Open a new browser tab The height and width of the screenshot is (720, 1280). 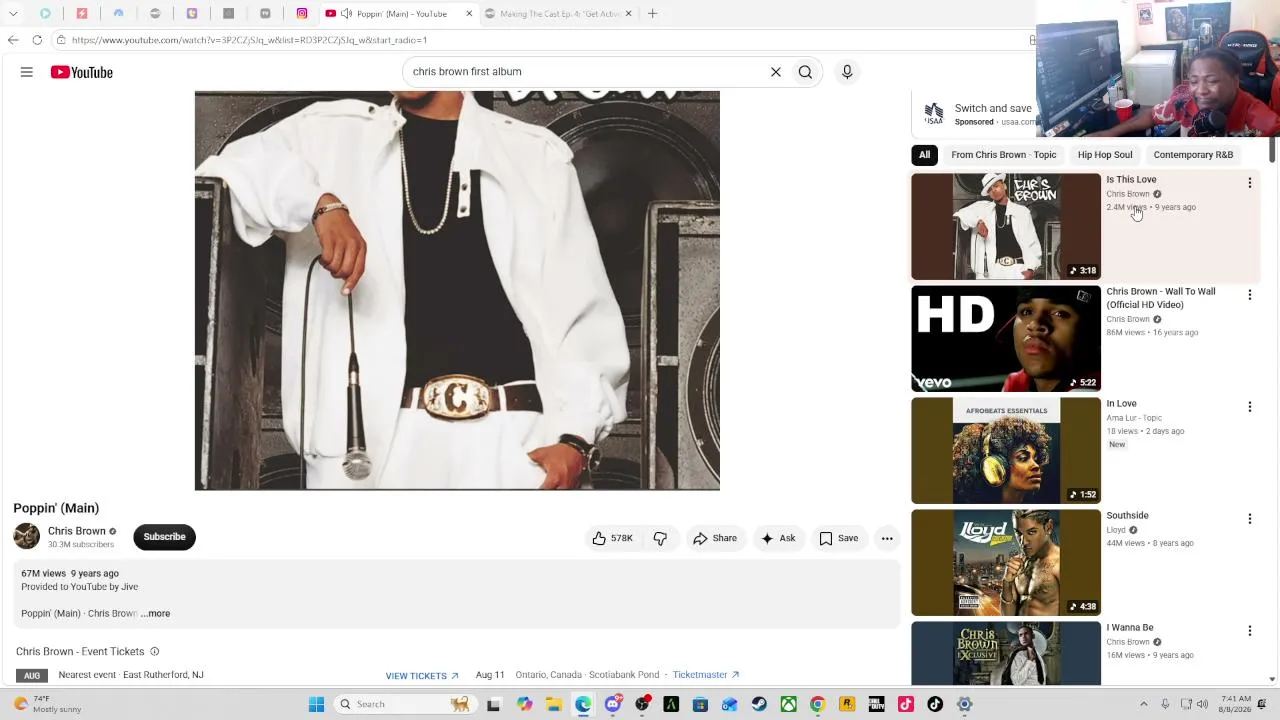tap(652, 14)
